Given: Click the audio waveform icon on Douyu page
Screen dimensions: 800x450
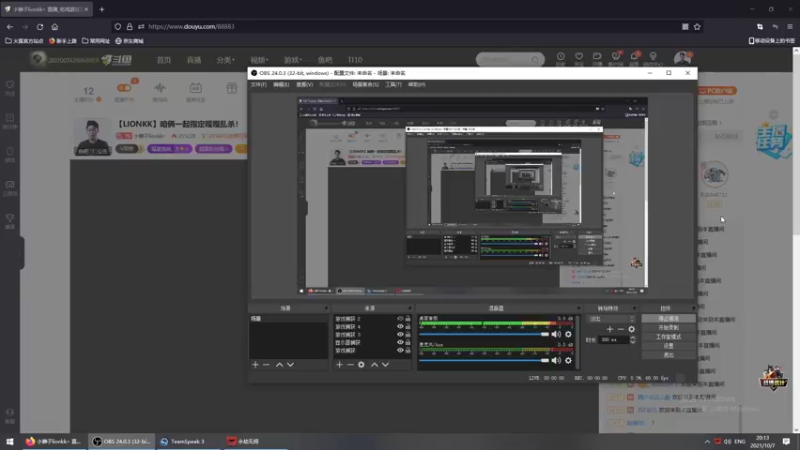Looking at the screenshot, I should pos(160,88).
